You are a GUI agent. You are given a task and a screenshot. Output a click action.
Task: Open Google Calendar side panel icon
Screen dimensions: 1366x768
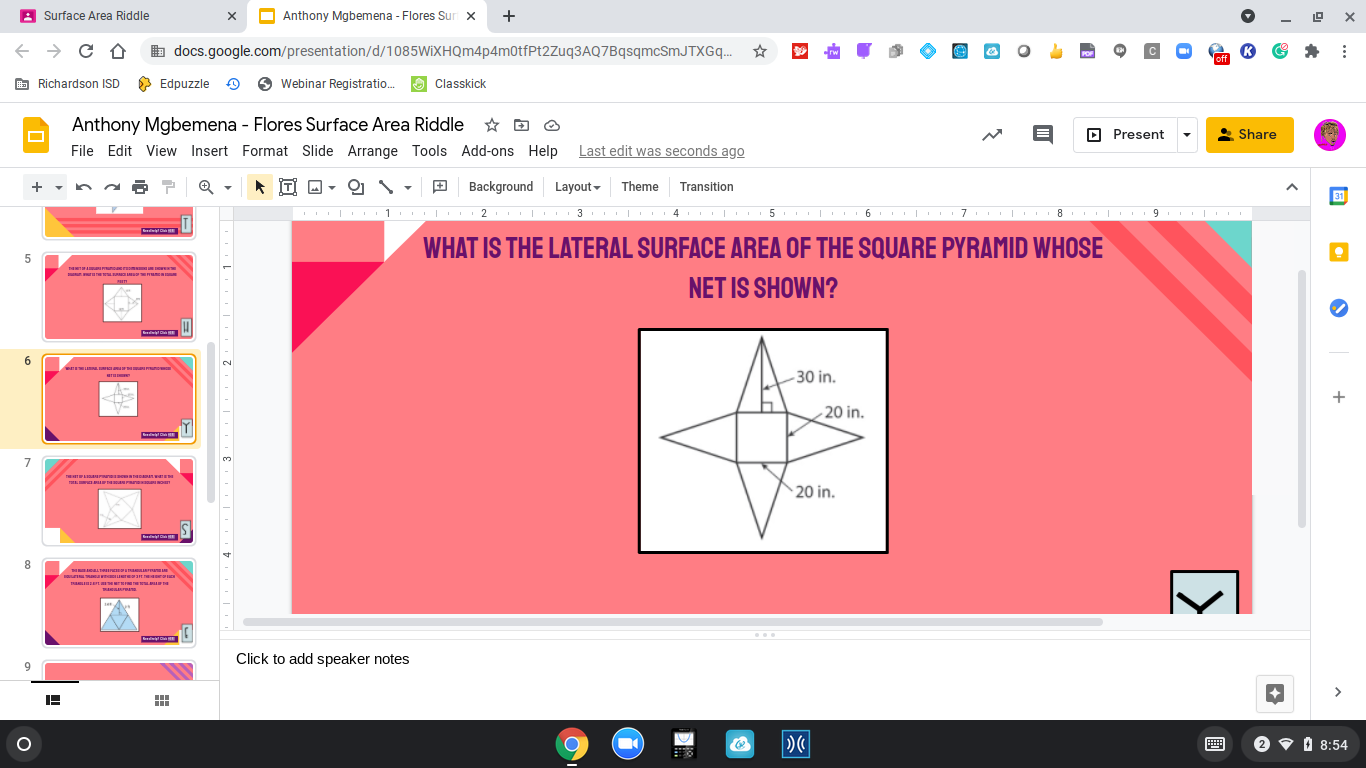(1338, 197)
